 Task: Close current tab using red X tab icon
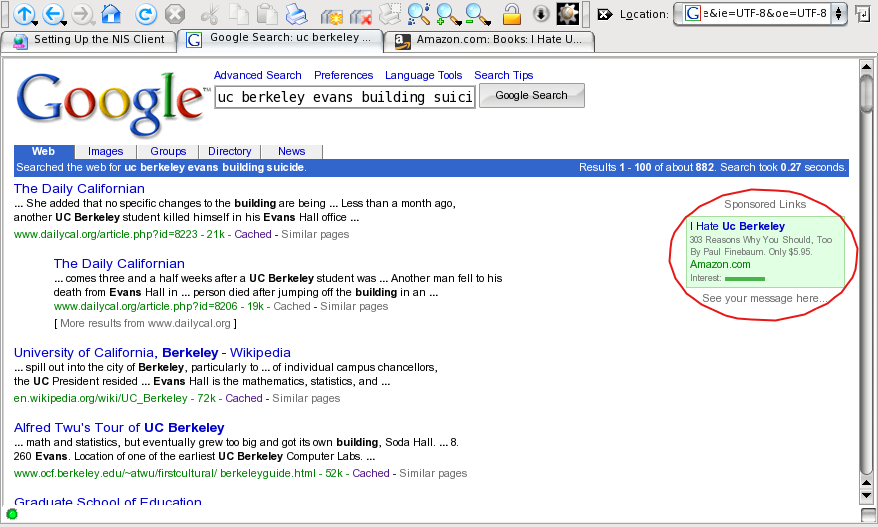pyautogui.click(x=361, y=15)
